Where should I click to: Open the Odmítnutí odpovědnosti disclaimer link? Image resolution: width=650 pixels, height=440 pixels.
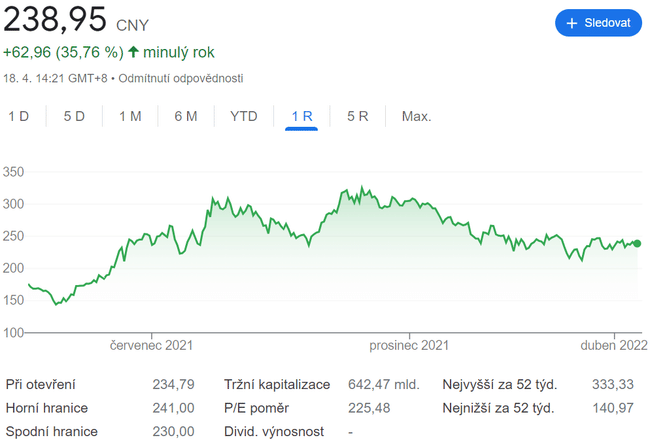coord(180,78)
